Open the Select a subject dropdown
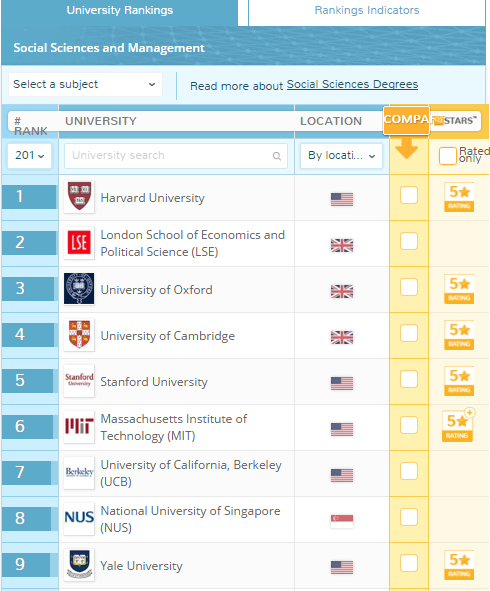The image size is (490, 591). [86, 84]
